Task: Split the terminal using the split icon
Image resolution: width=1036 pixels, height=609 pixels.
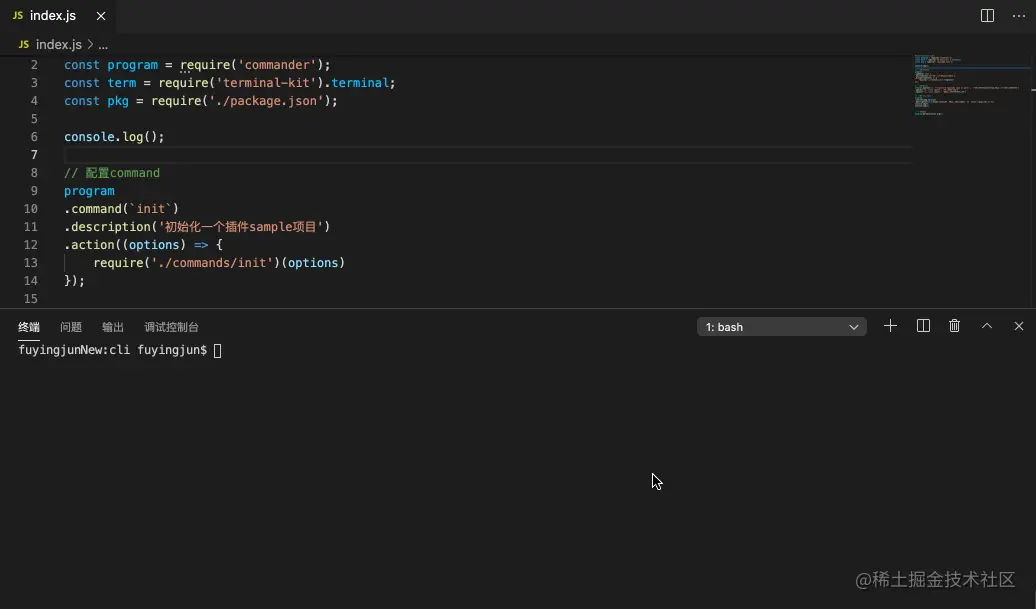Action: [922, 325]
